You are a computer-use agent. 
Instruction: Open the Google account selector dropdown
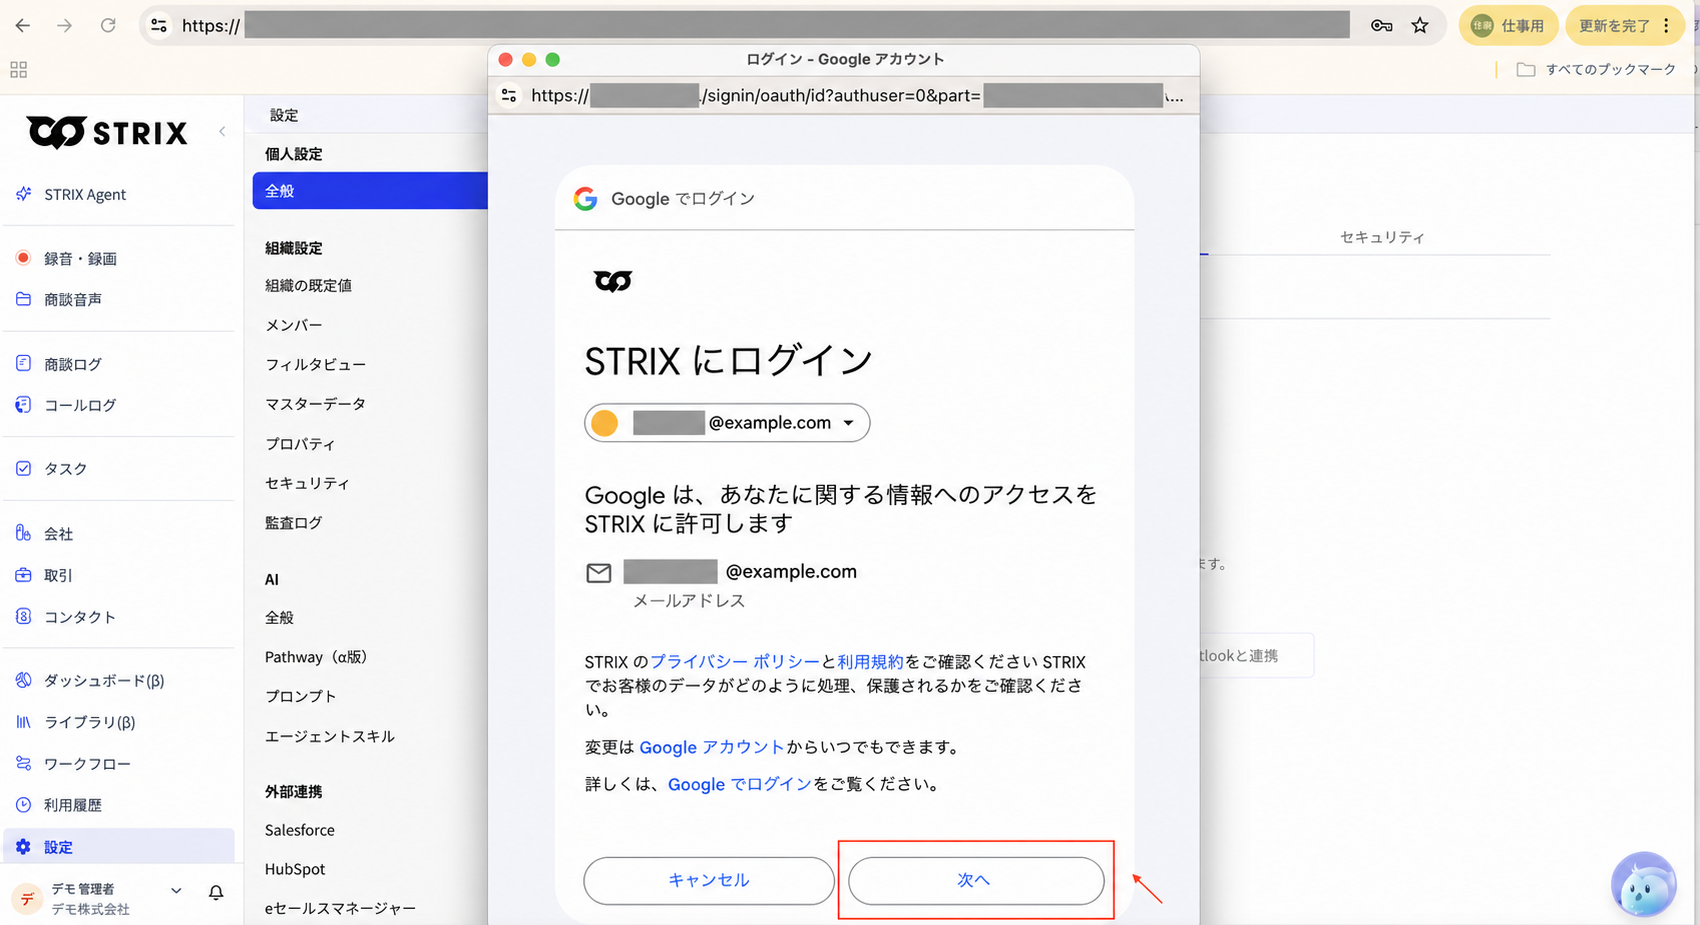pos(727,423)
